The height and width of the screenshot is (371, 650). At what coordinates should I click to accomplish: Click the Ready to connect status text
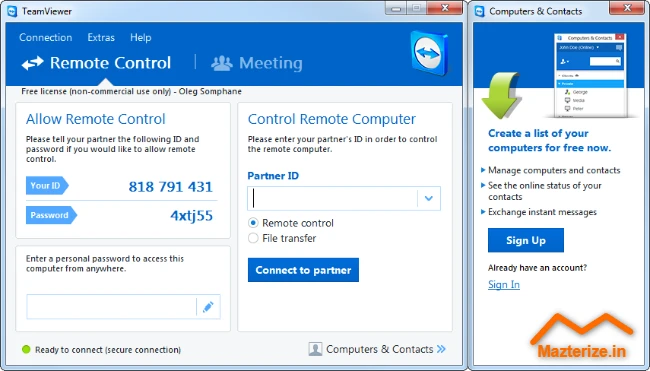108,349
